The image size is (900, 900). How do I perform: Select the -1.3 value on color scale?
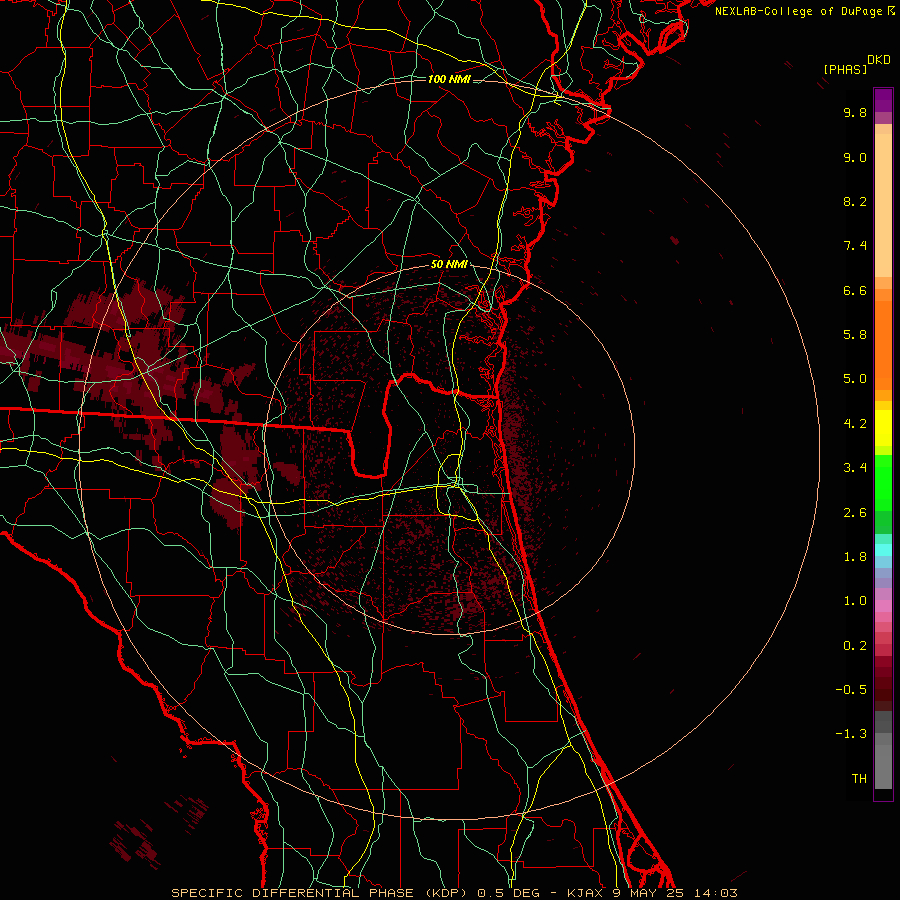tap(851, 734)
